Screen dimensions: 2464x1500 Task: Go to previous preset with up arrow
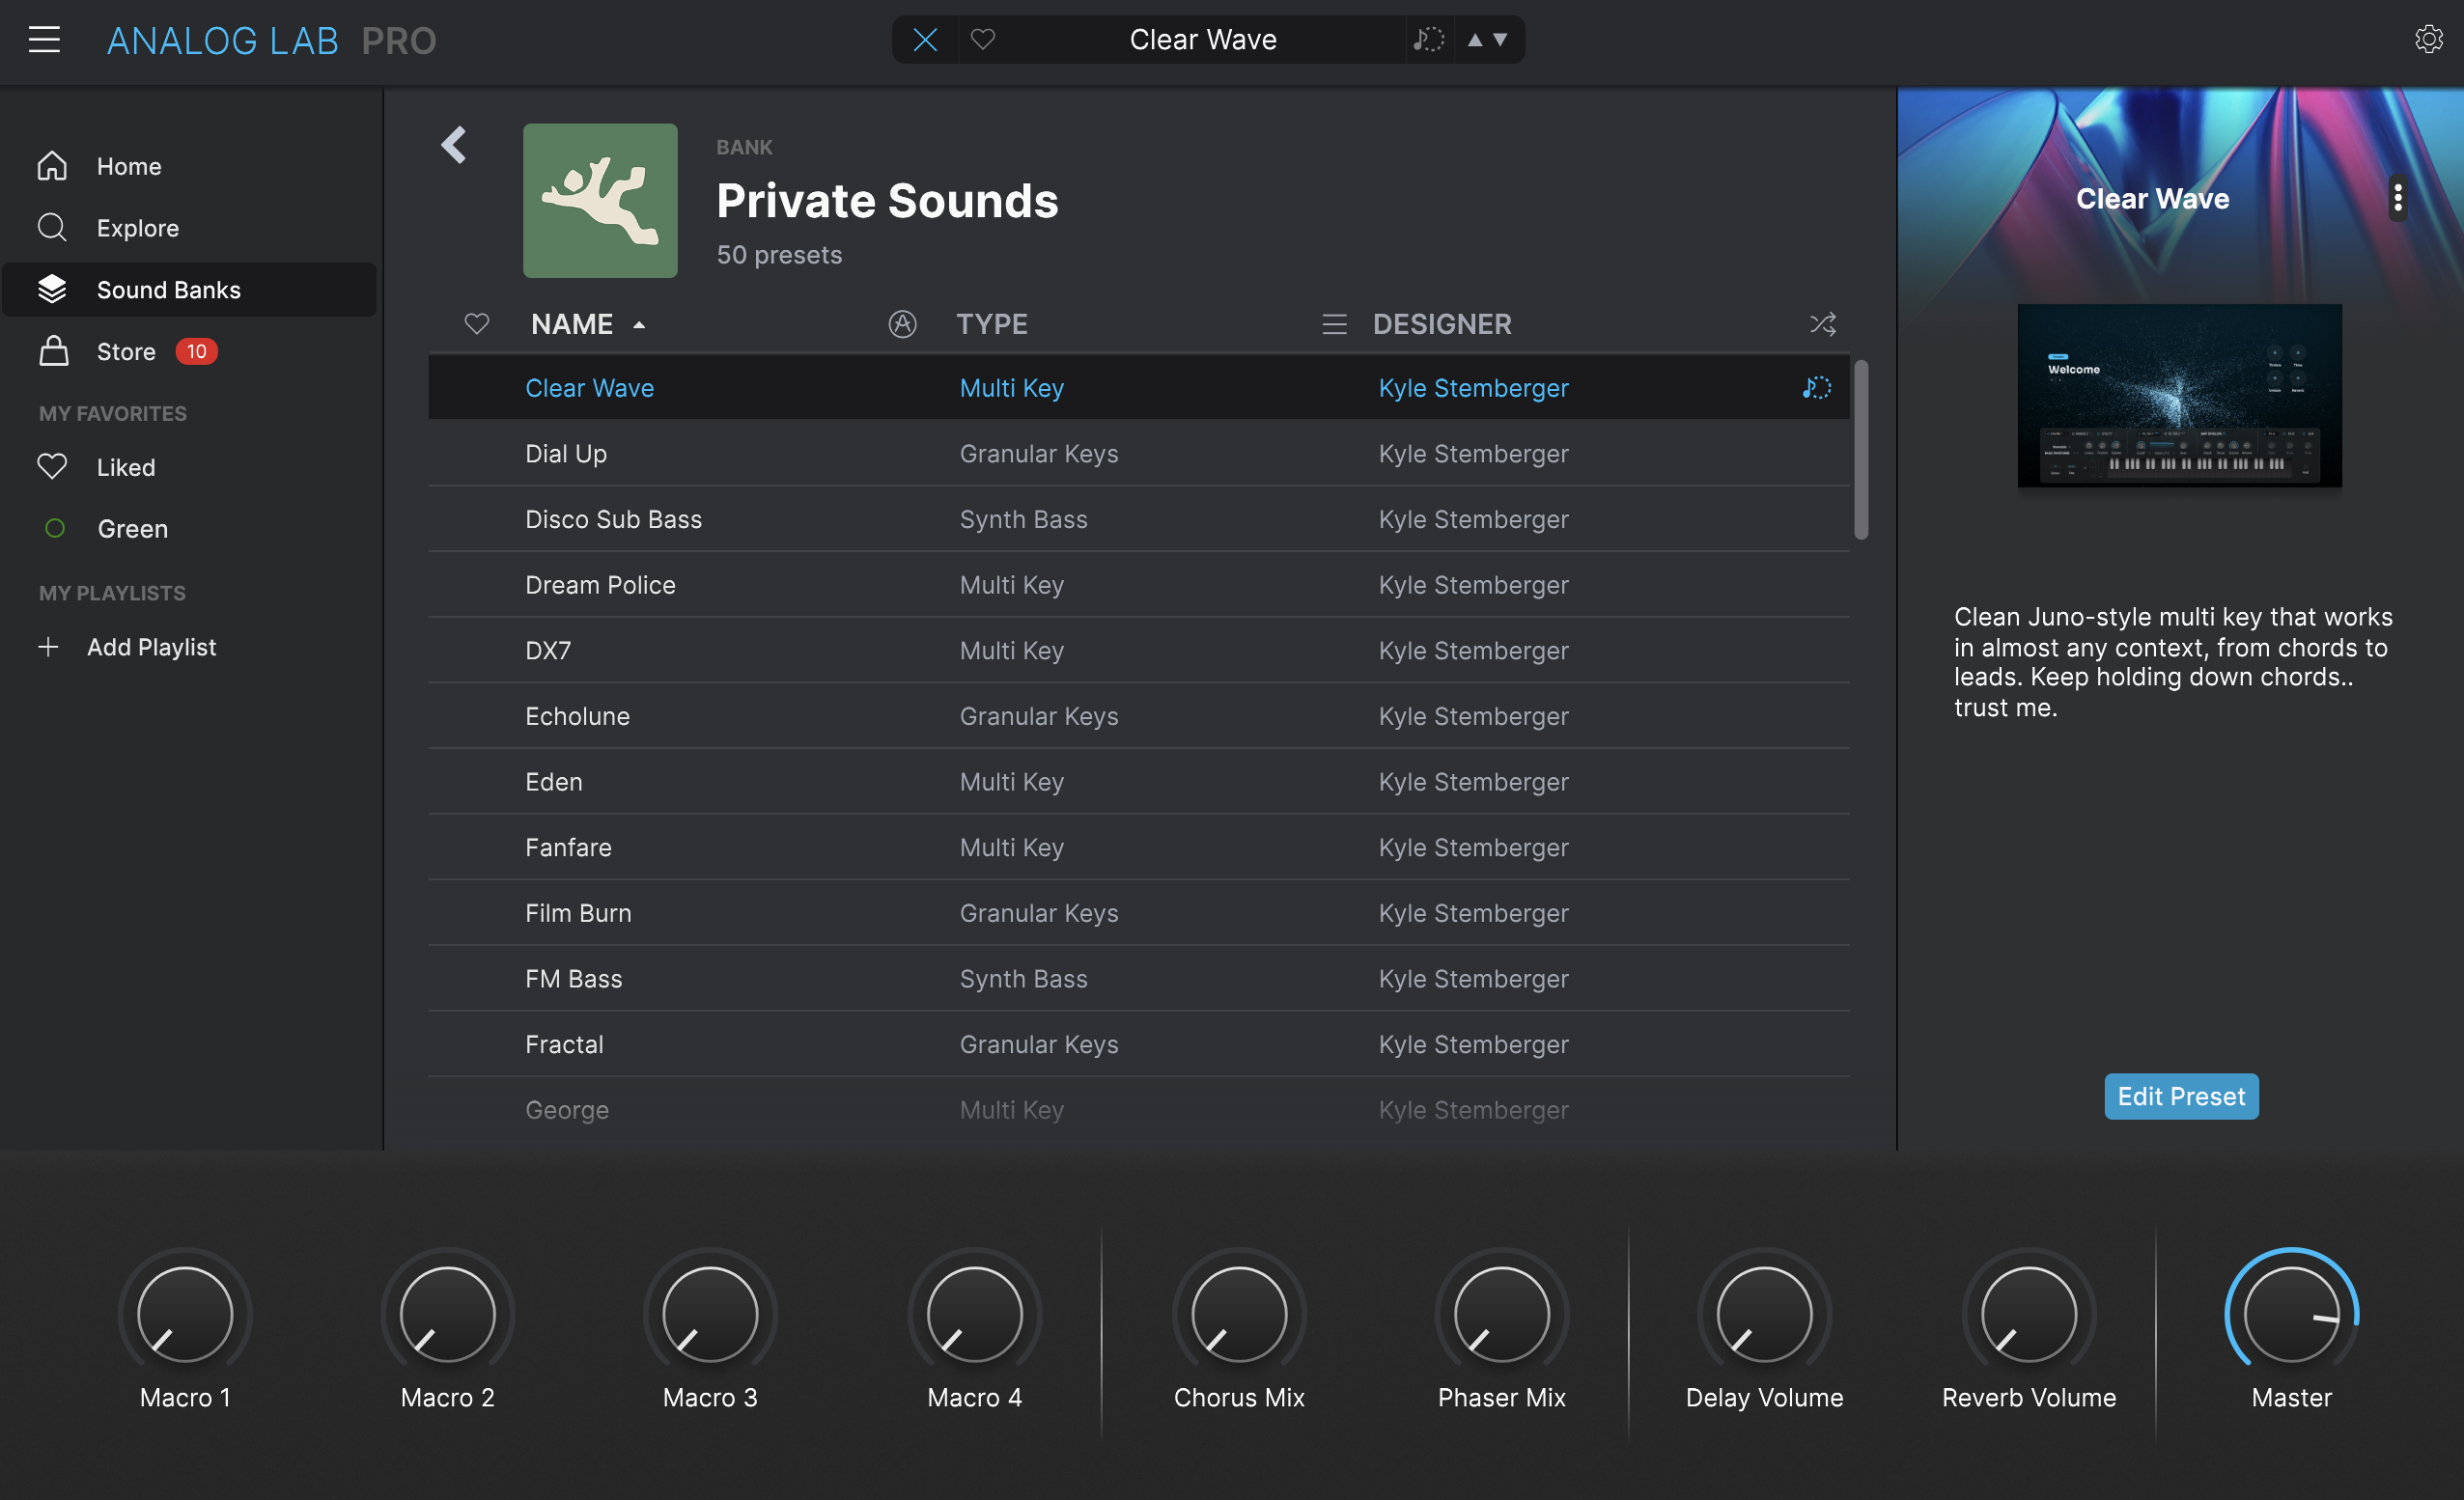pos(1474,40)
